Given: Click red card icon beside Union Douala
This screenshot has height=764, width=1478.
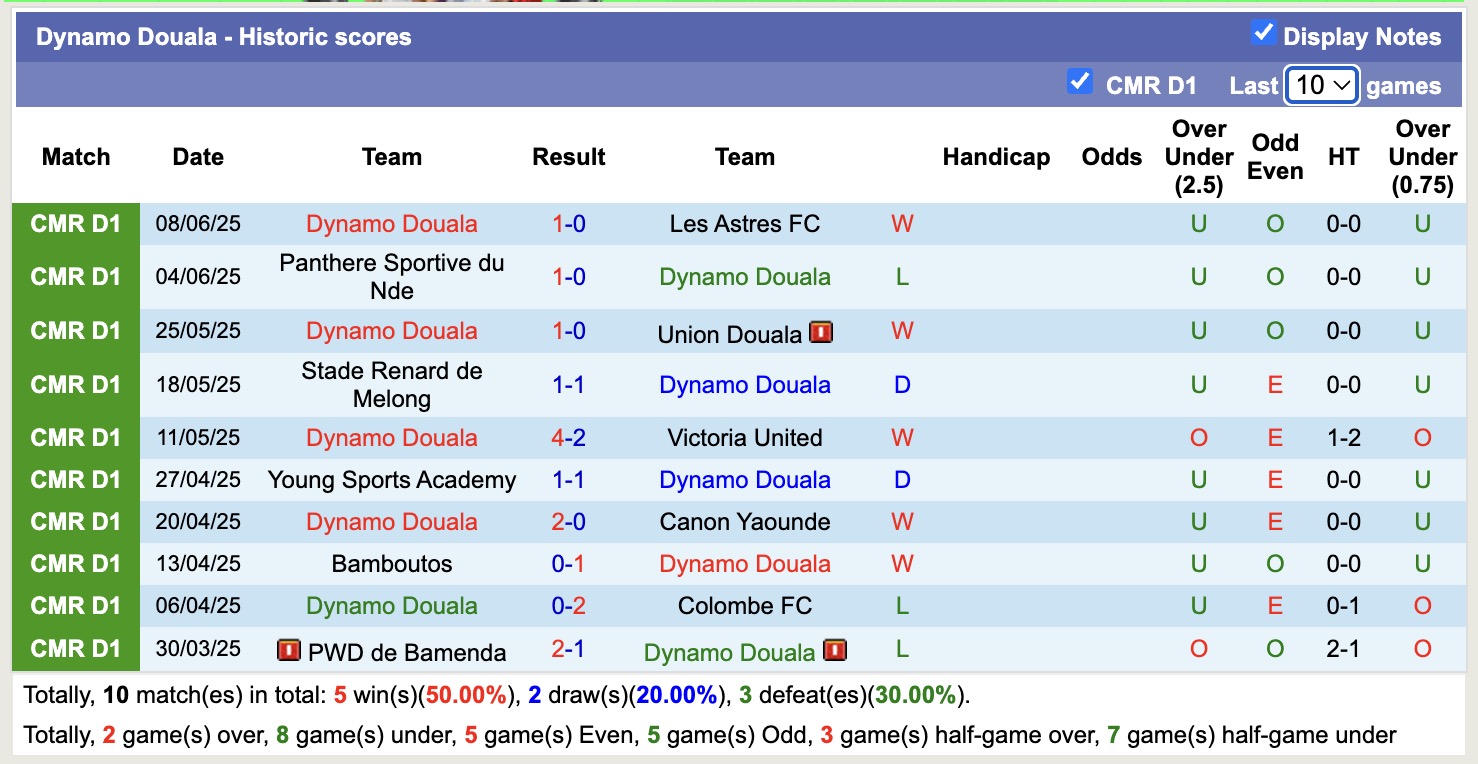Looking at the screenshot, I should click(x=821, y=332).
